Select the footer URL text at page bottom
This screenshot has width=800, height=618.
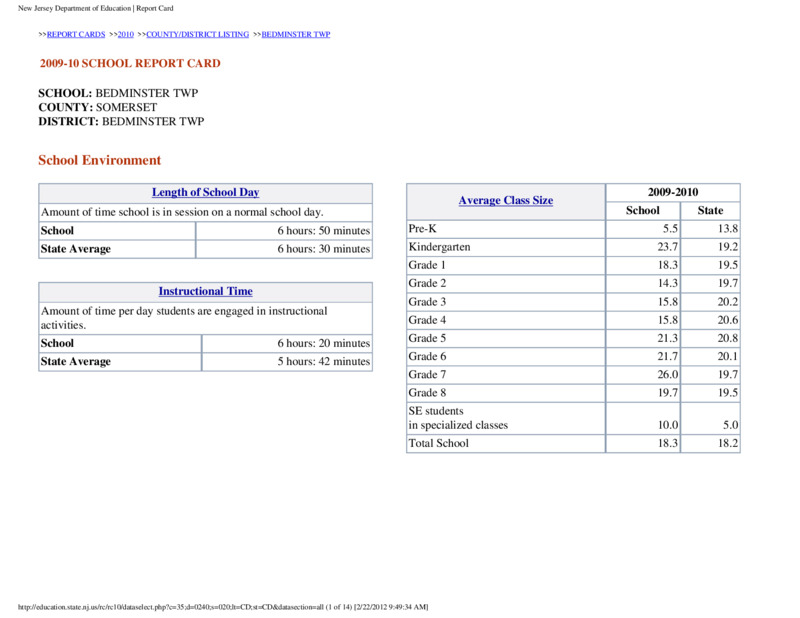(x=223, y=607)
